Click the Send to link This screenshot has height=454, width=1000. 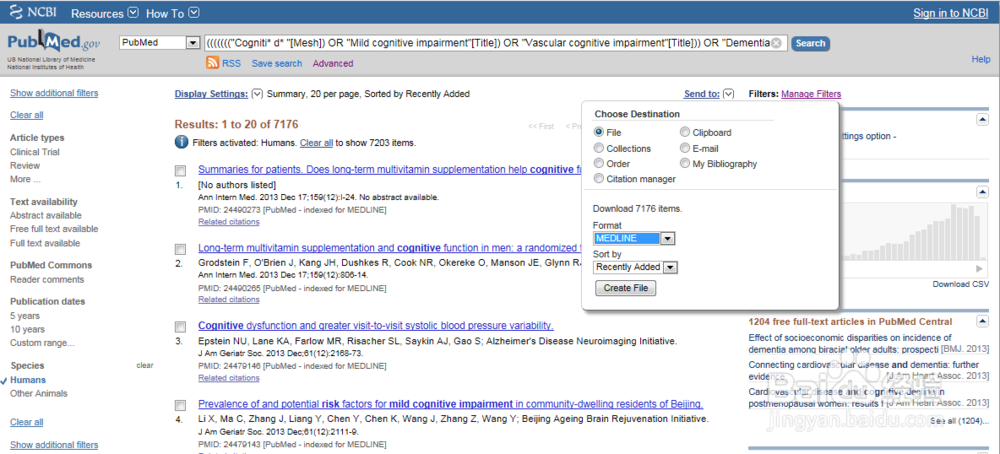[x=702, y=94]
